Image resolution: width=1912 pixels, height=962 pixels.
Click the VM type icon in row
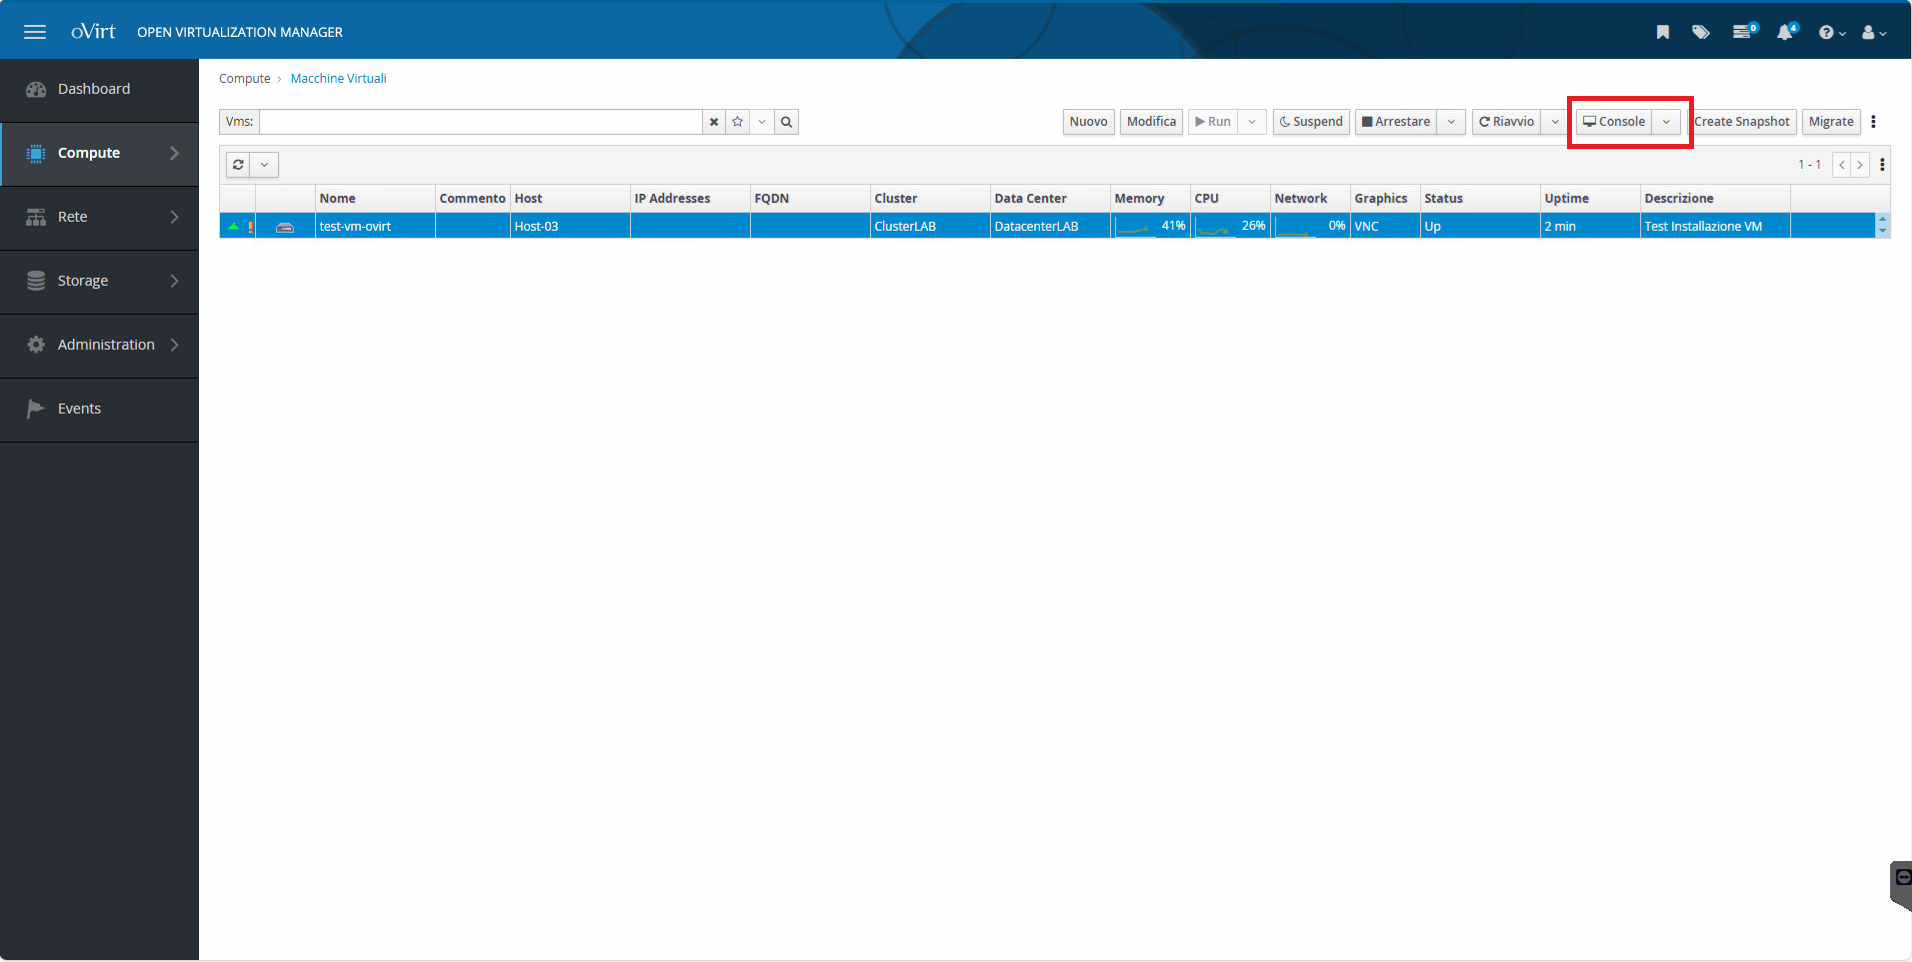(x=285, y=228)
